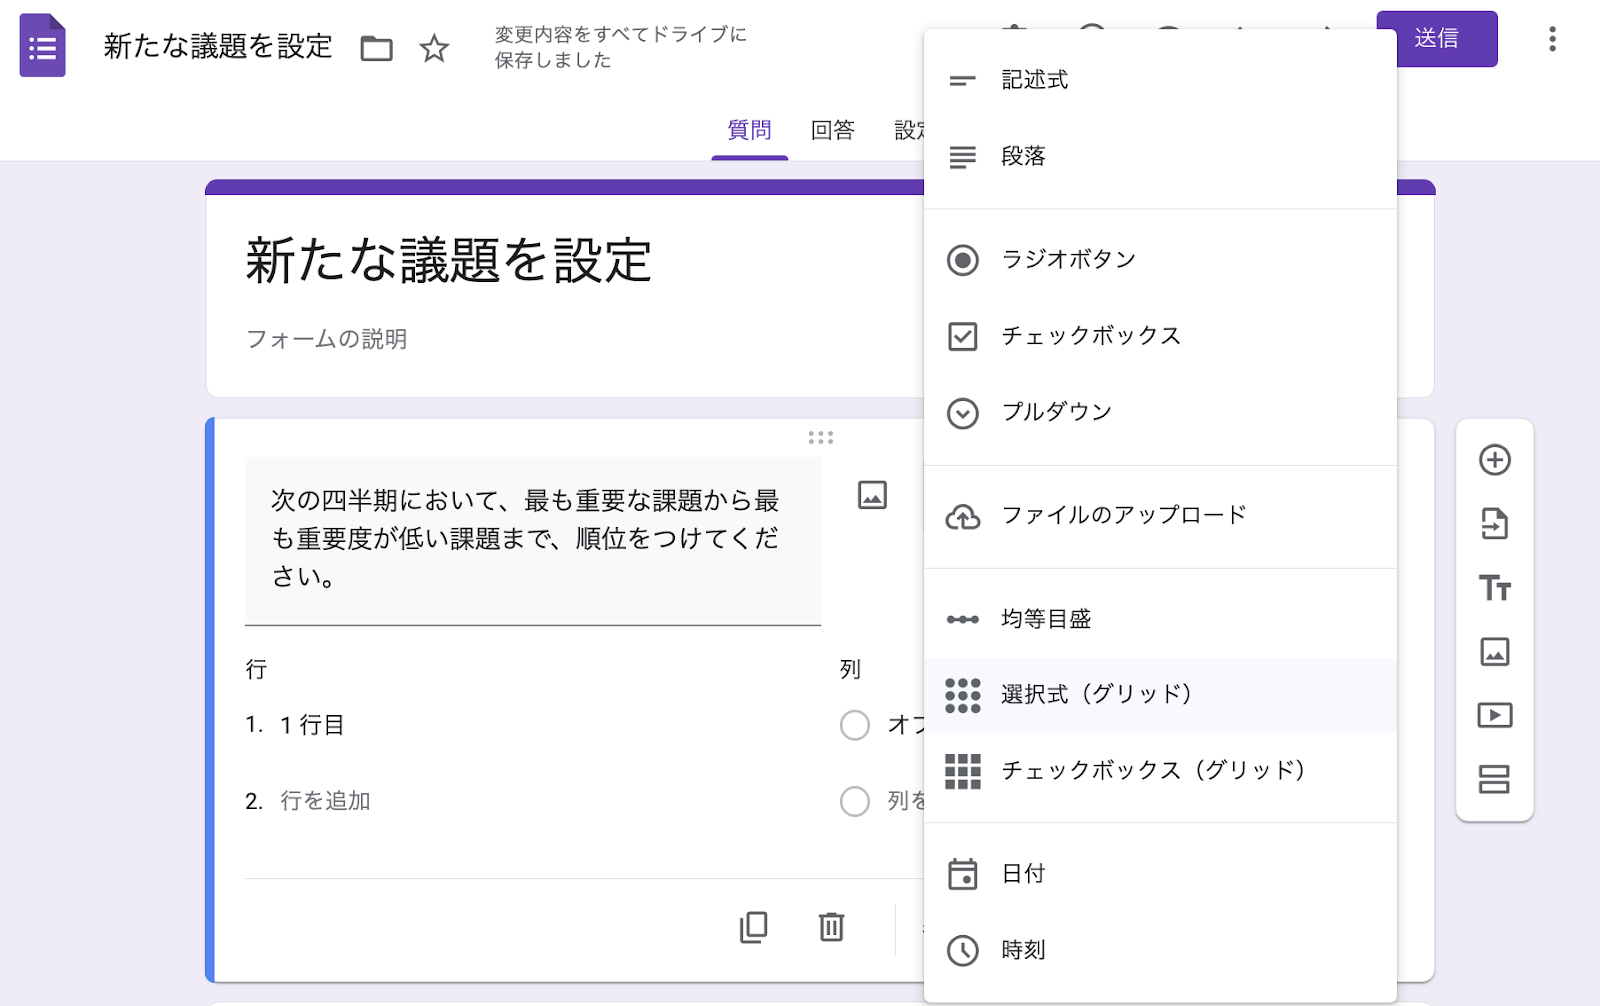The width and height of the screenshot is (1600, 1006).
Task: Add image to question title
Action: [872, 495]
